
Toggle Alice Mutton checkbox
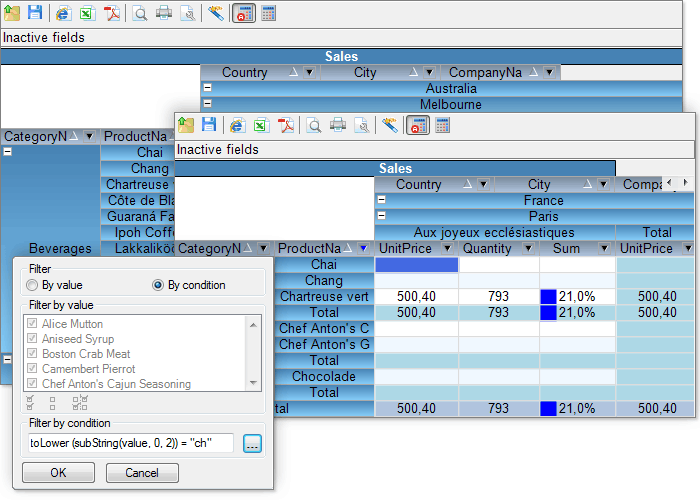point(32,323)
